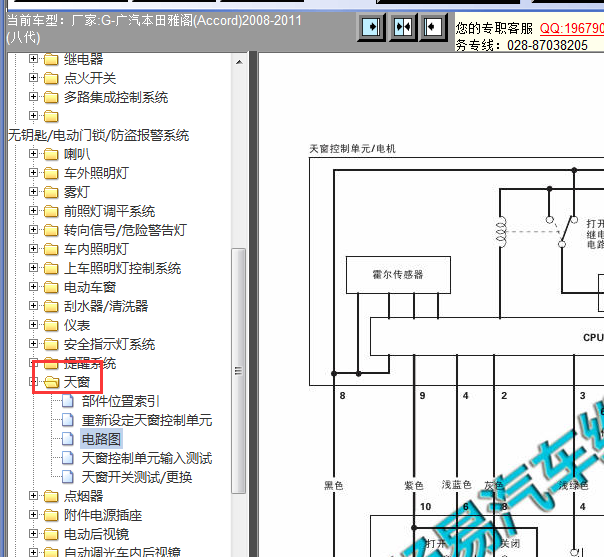
Task: Select 多路集成控制系统 tree label
Action: click(x=116, y=97)
